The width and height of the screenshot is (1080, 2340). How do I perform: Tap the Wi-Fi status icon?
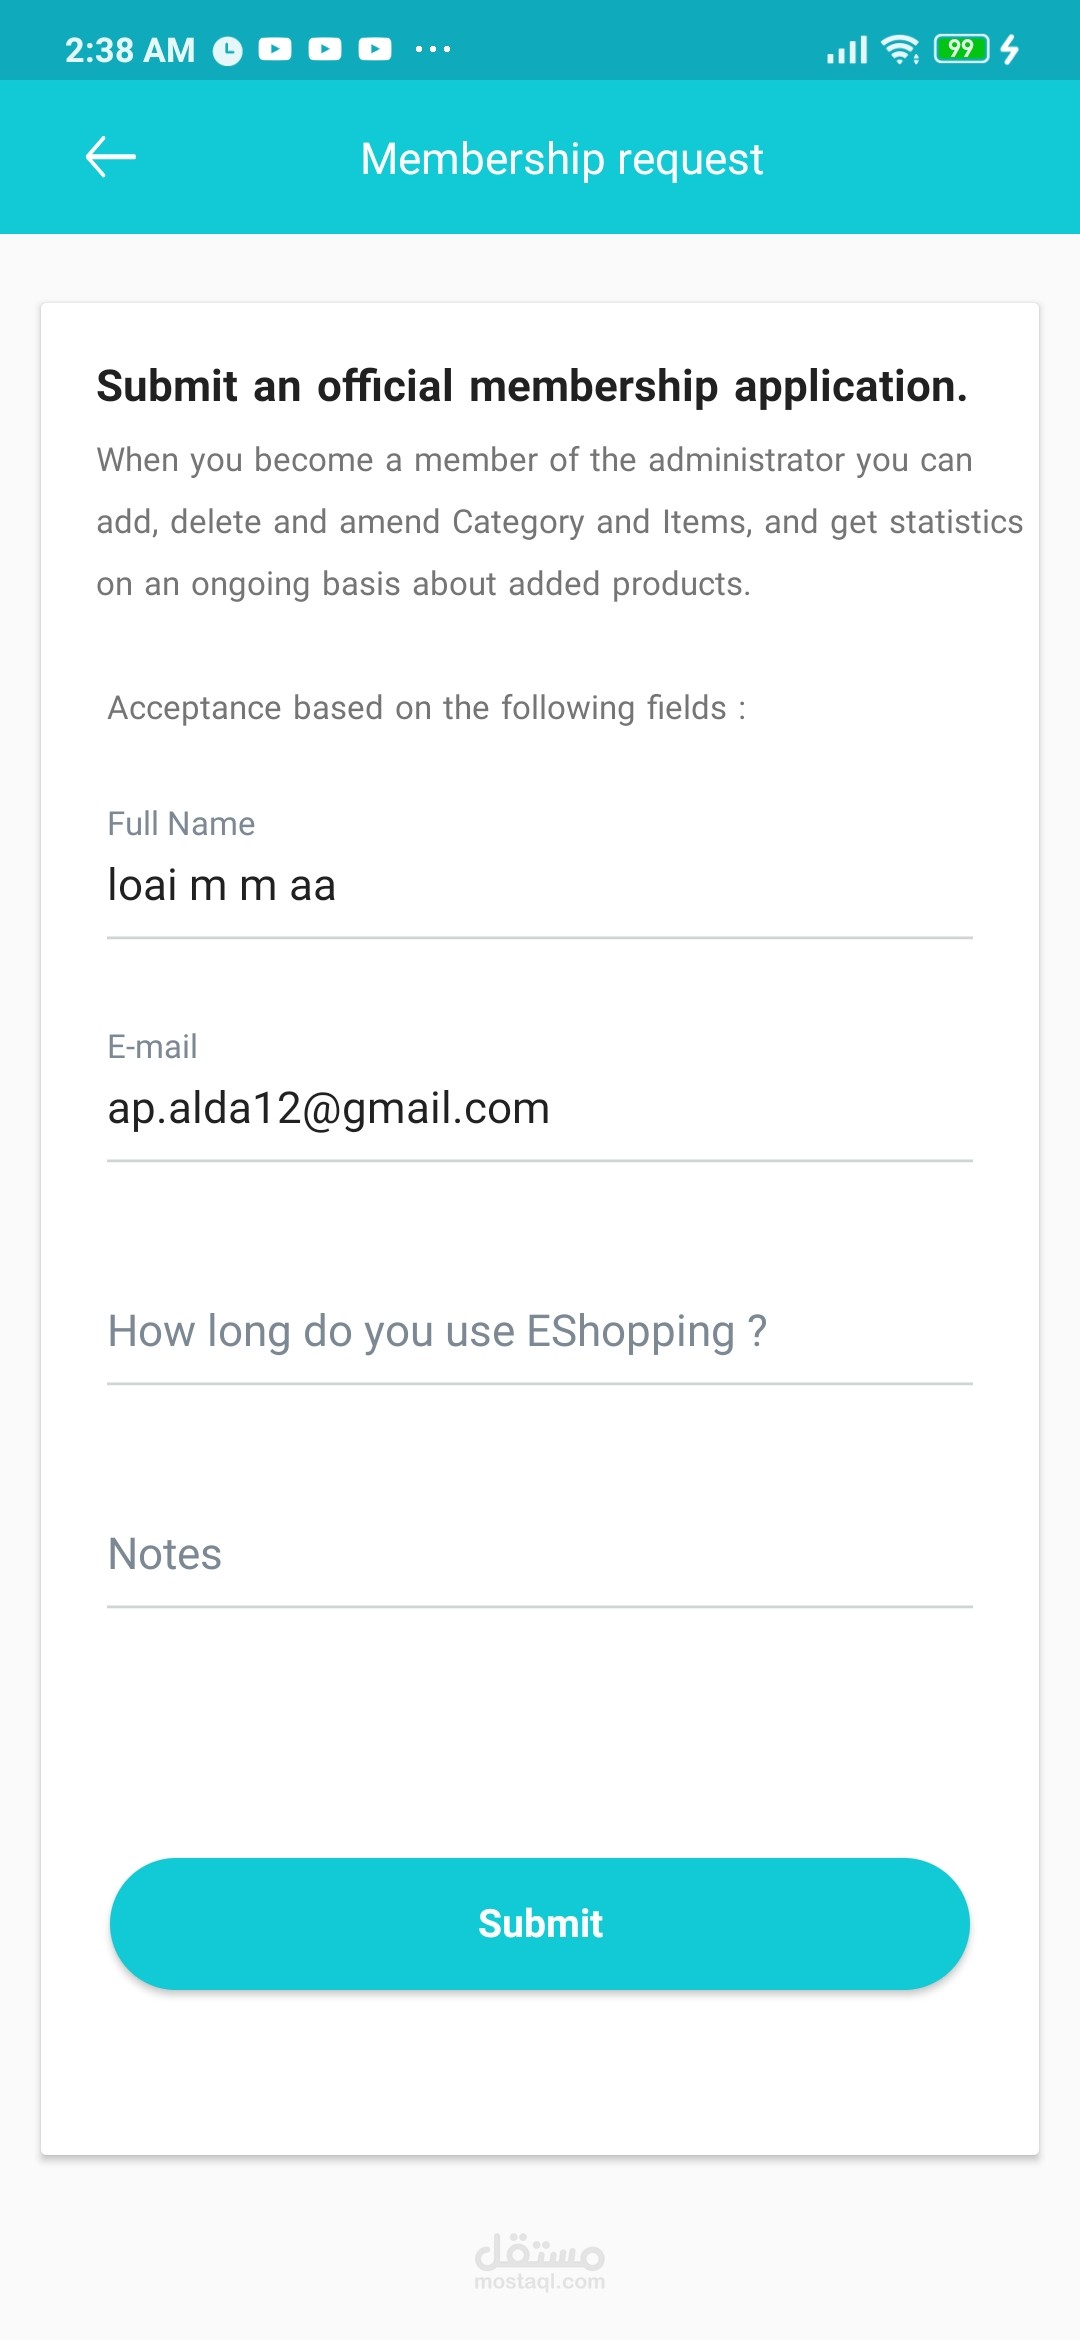(x=900, y=49)
